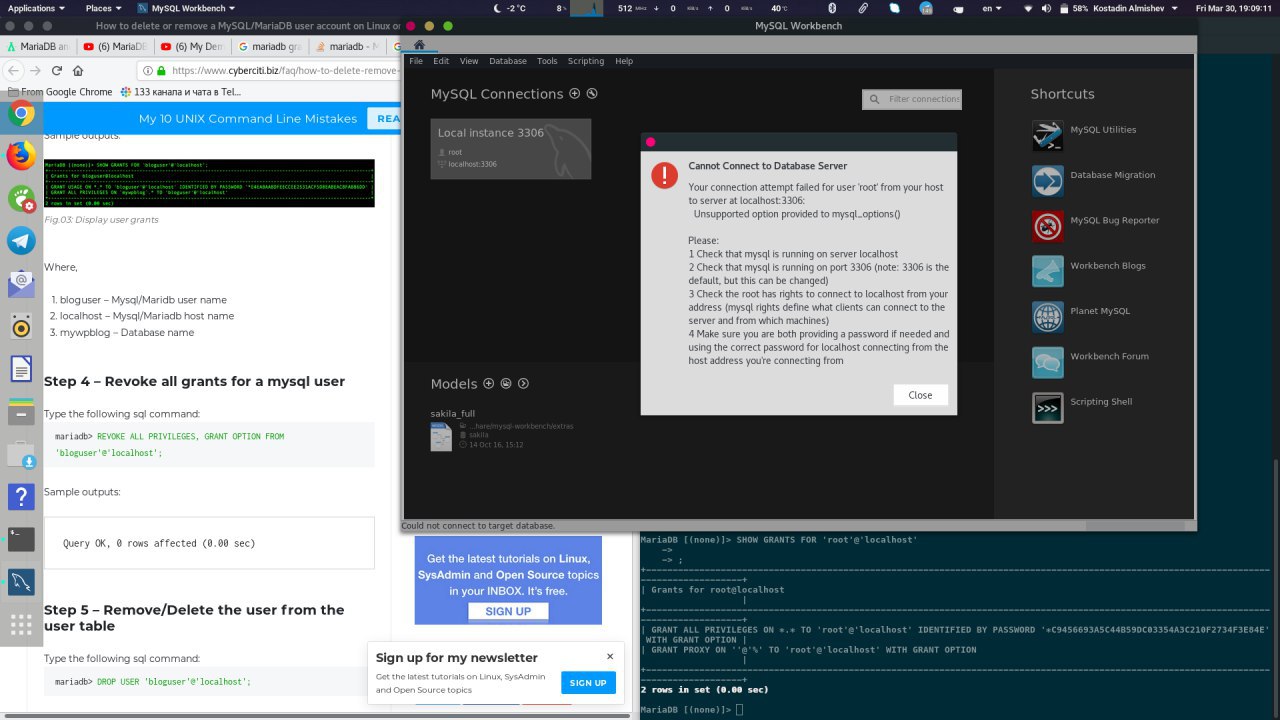The width and height of the screenshot is (1280, 720).
Task: Click Chrome home button
Action: 79,70
